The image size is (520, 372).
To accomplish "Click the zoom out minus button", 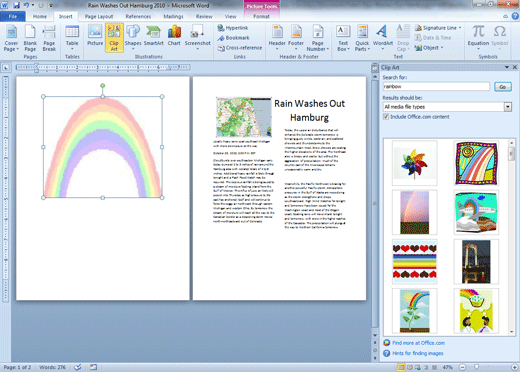I will pyautogui.click(x=462, y=367).
